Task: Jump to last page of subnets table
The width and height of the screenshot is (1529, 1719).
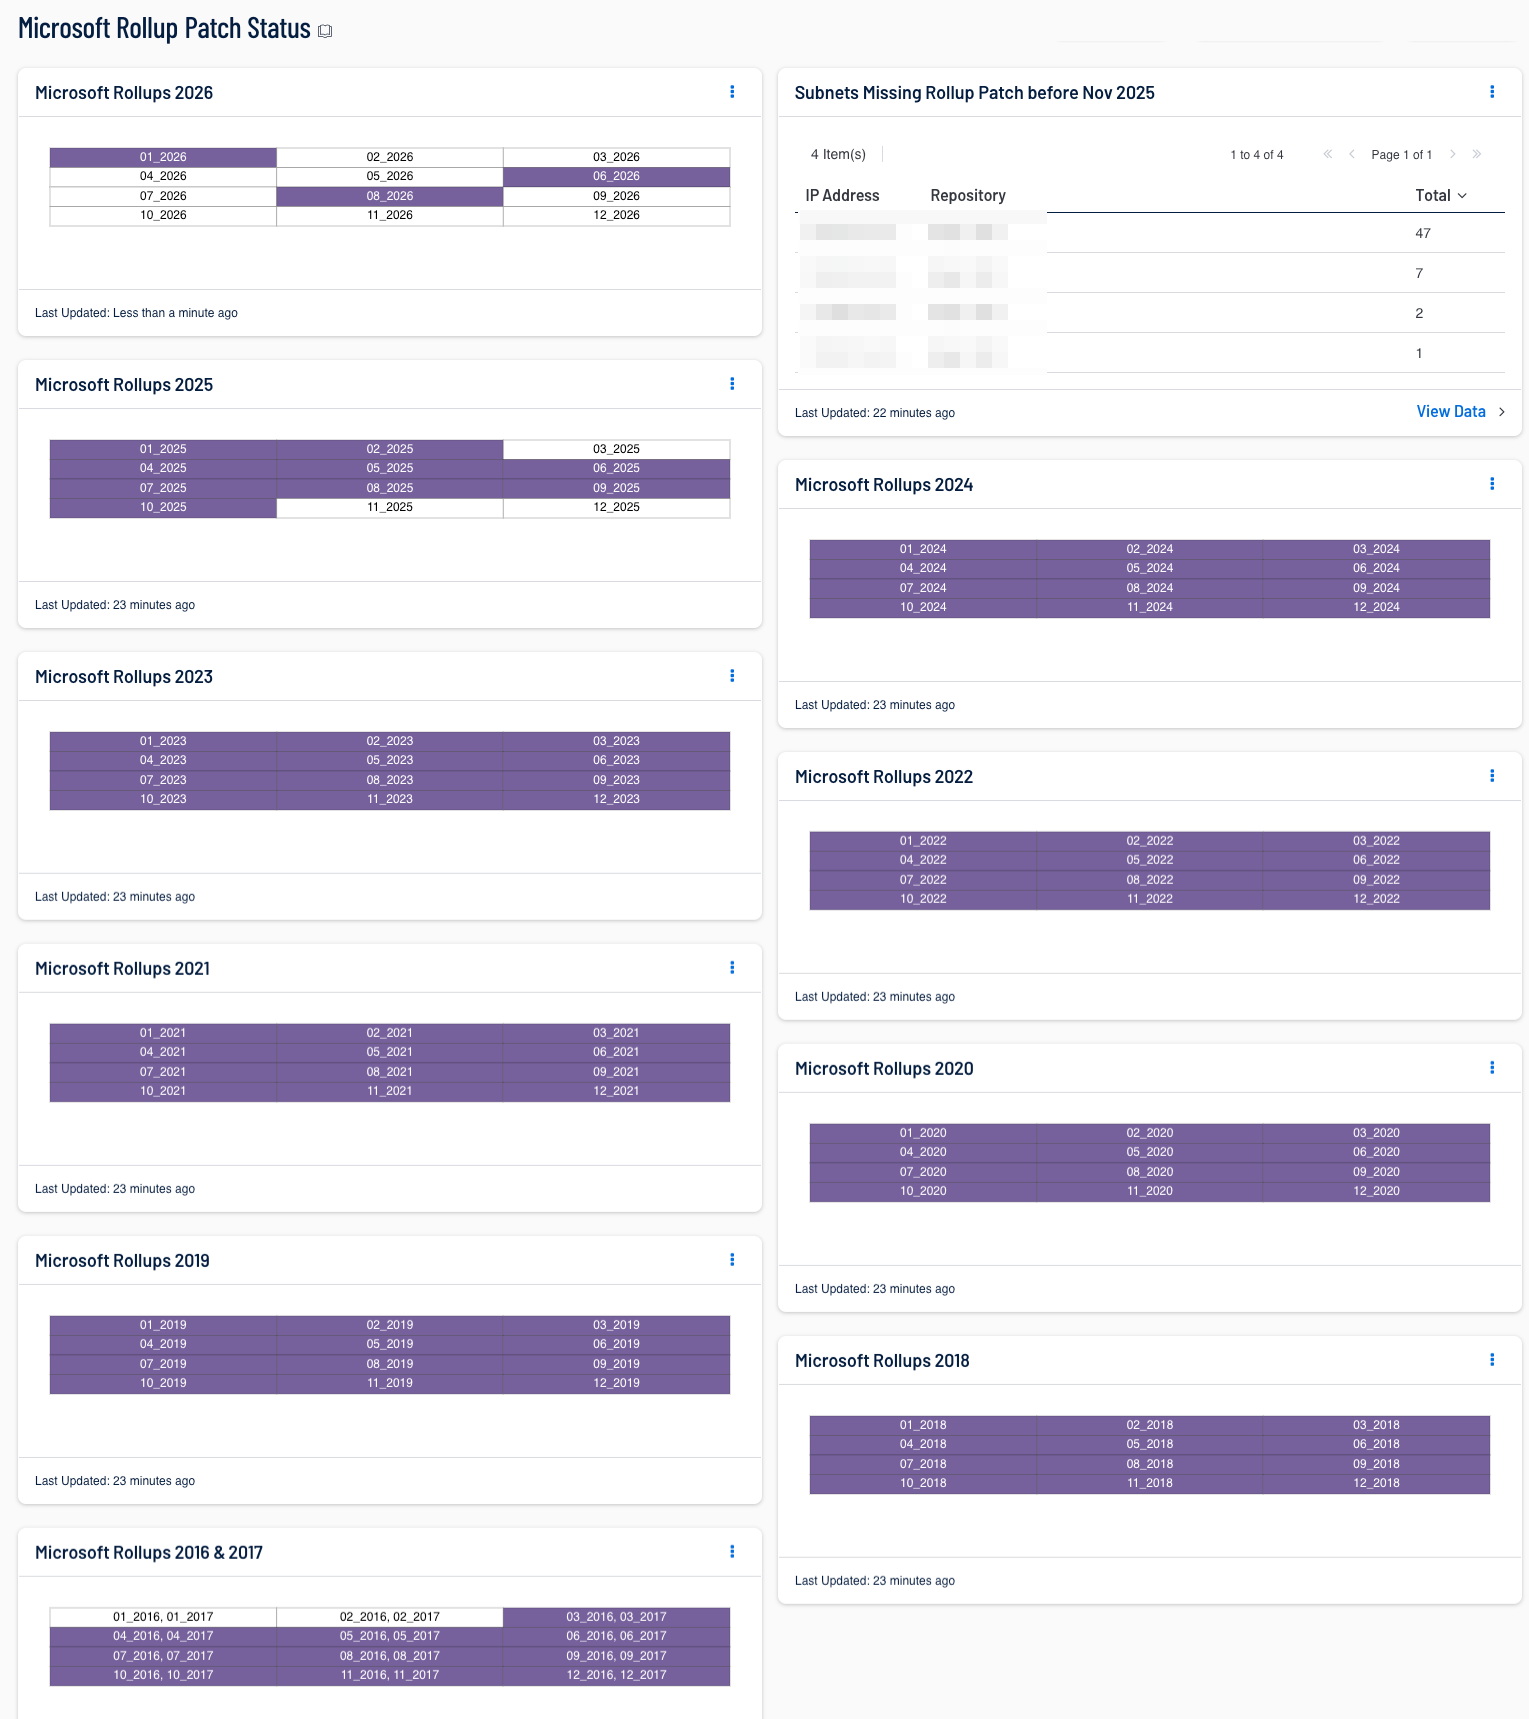Action: (x=1477, y=154)
